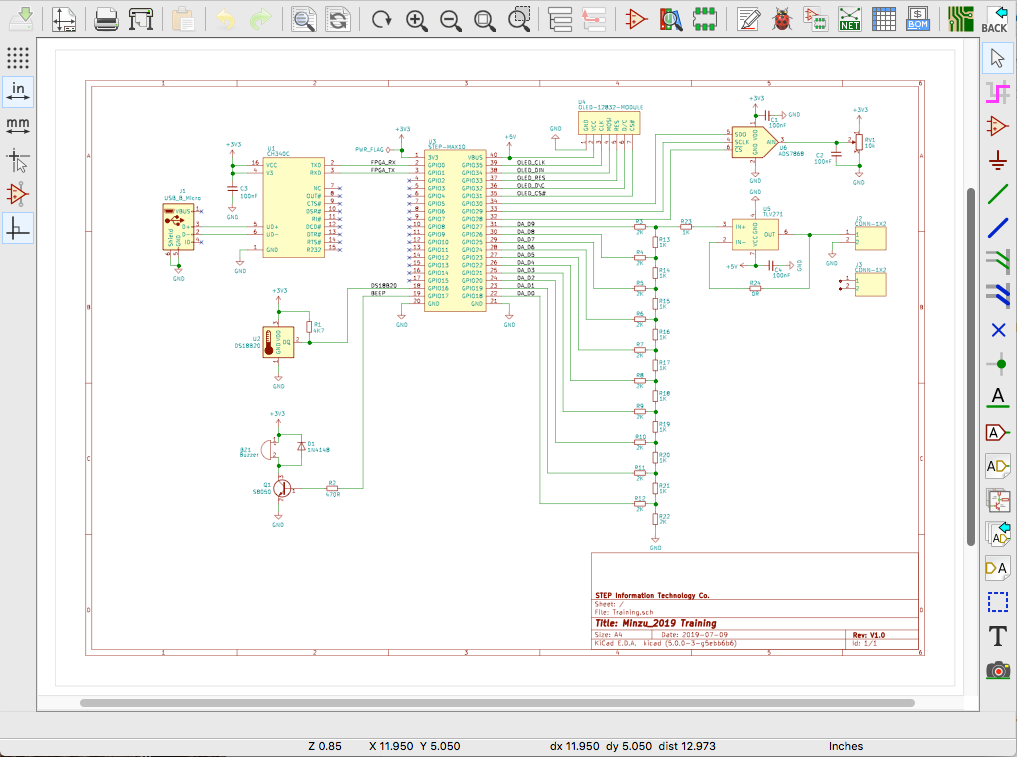Open the symbol editor

tap(636, 19)
